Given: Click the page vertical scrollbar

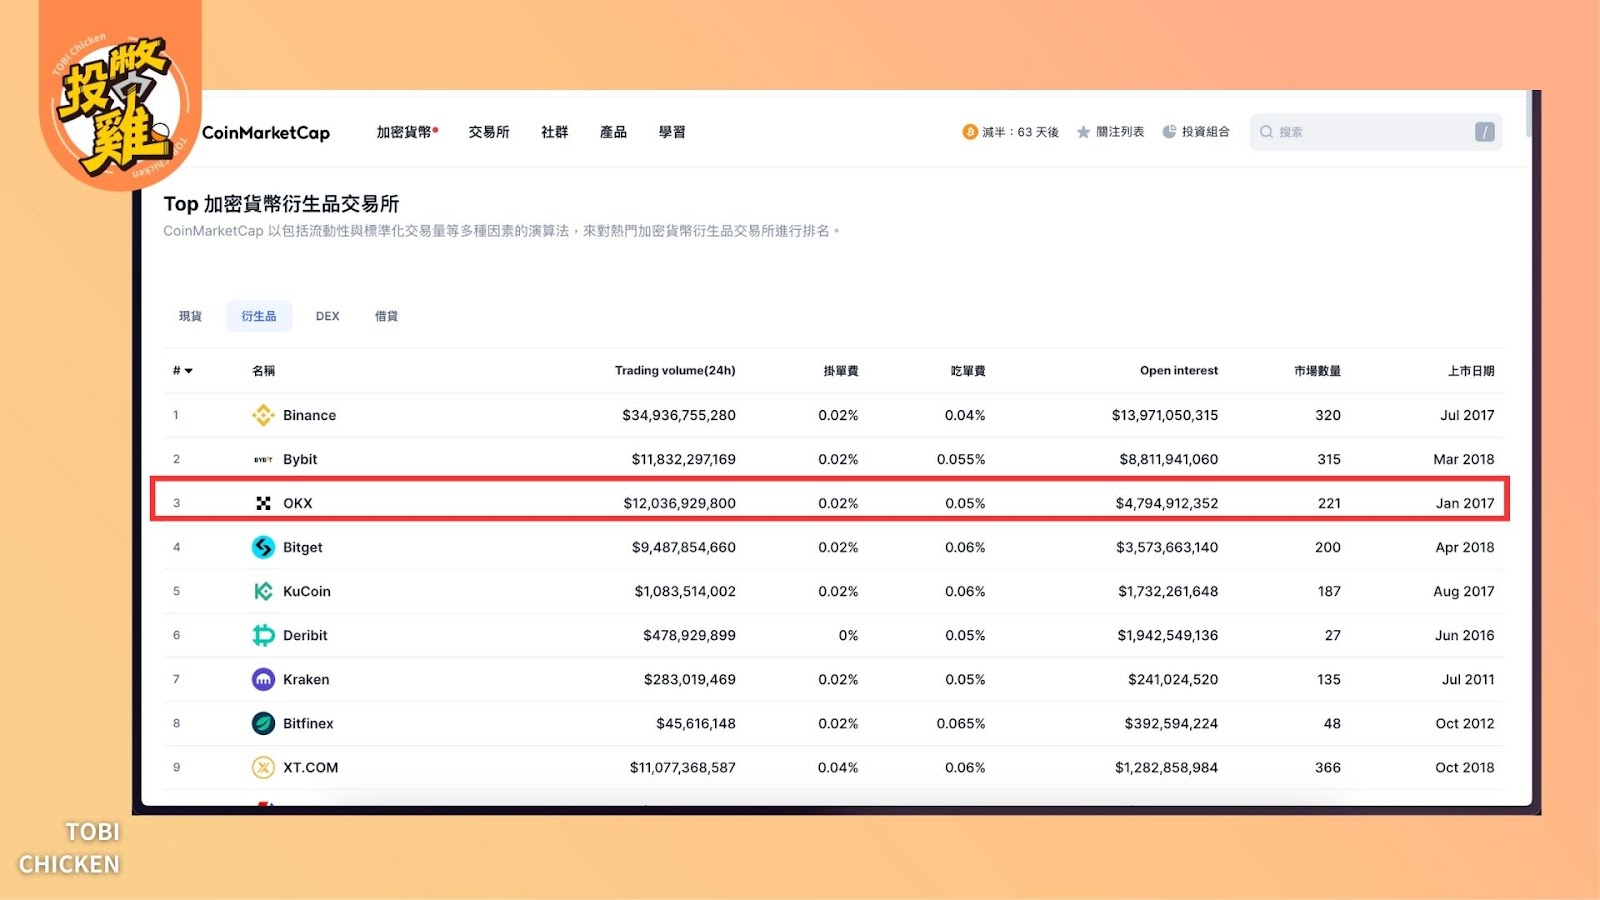Looking at the screenshot, I should click(x=1530, y=115).
